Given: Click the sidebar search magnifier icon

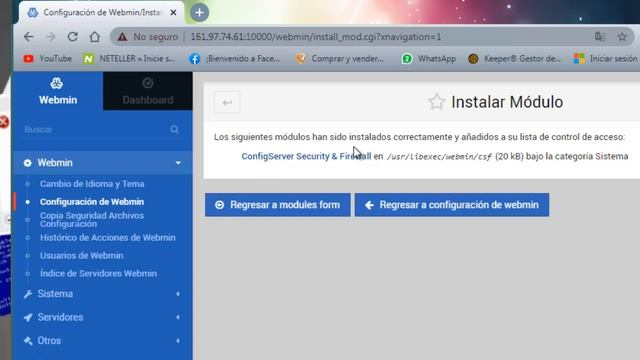Looking at the screenshot, I should [175, 129].
